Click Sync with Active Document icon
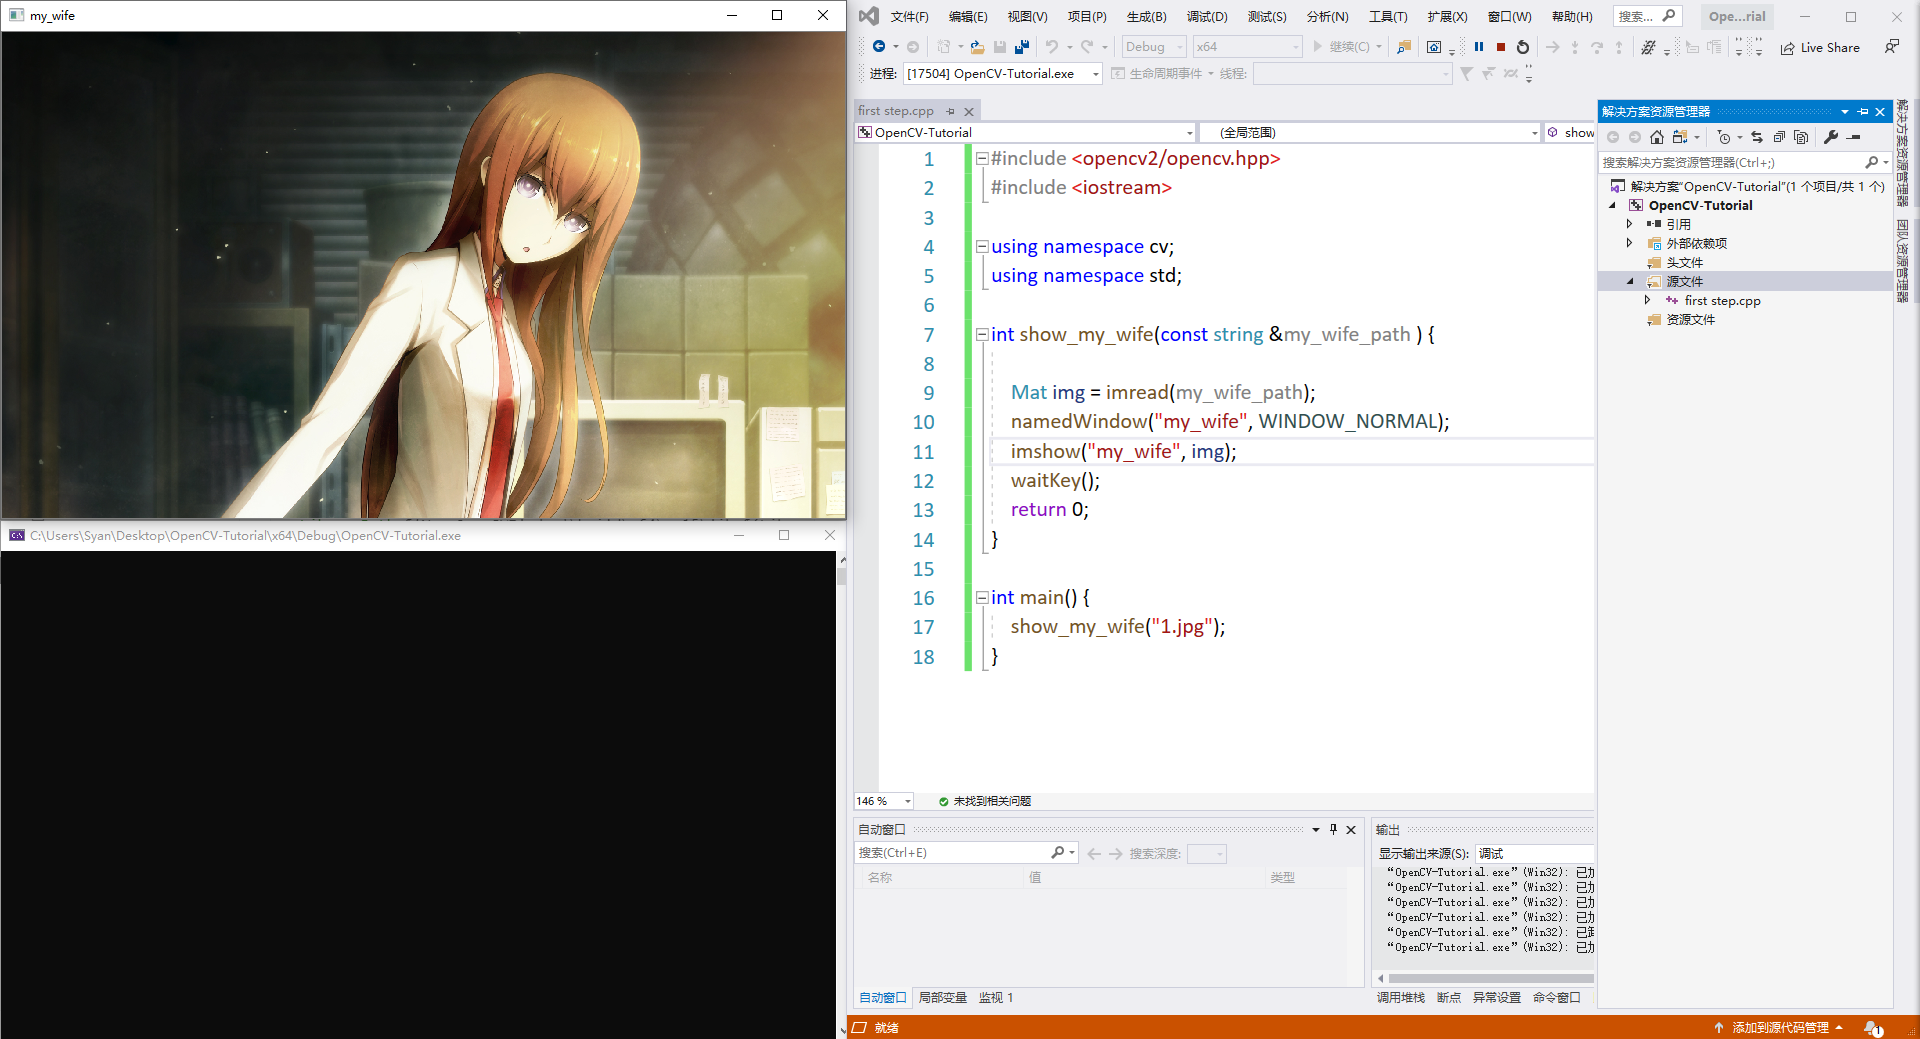The width and height of the screenshot is (1920, 1039). pos(1757,137)
